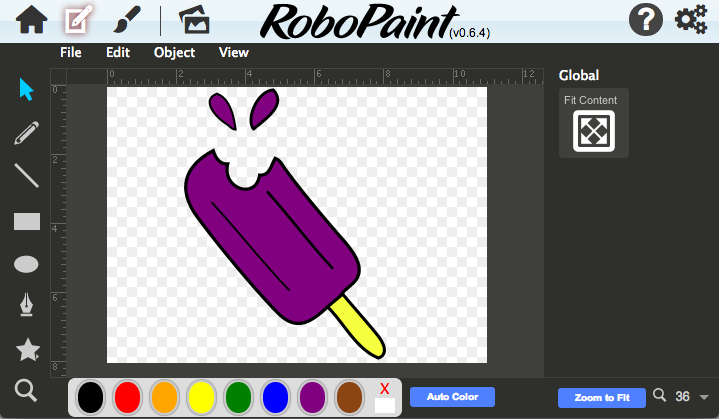Screen dimensions: 719x419
Task: Open the File menu
Action: pyautogui.click(x=71, y=52)
